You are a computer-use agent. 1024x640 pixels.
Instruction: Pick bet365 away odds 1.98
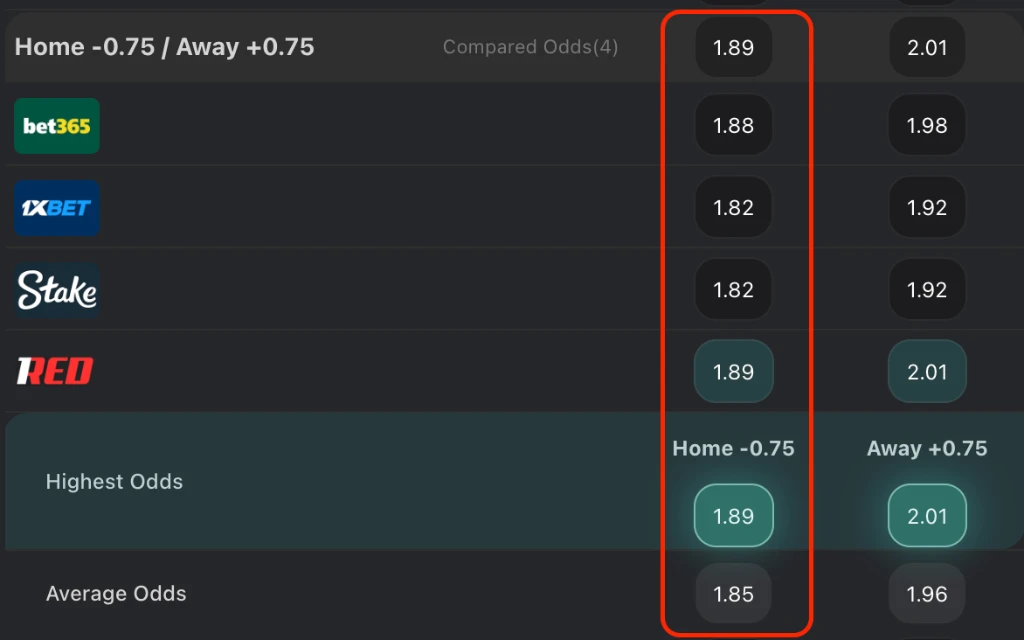pos(927,126)
